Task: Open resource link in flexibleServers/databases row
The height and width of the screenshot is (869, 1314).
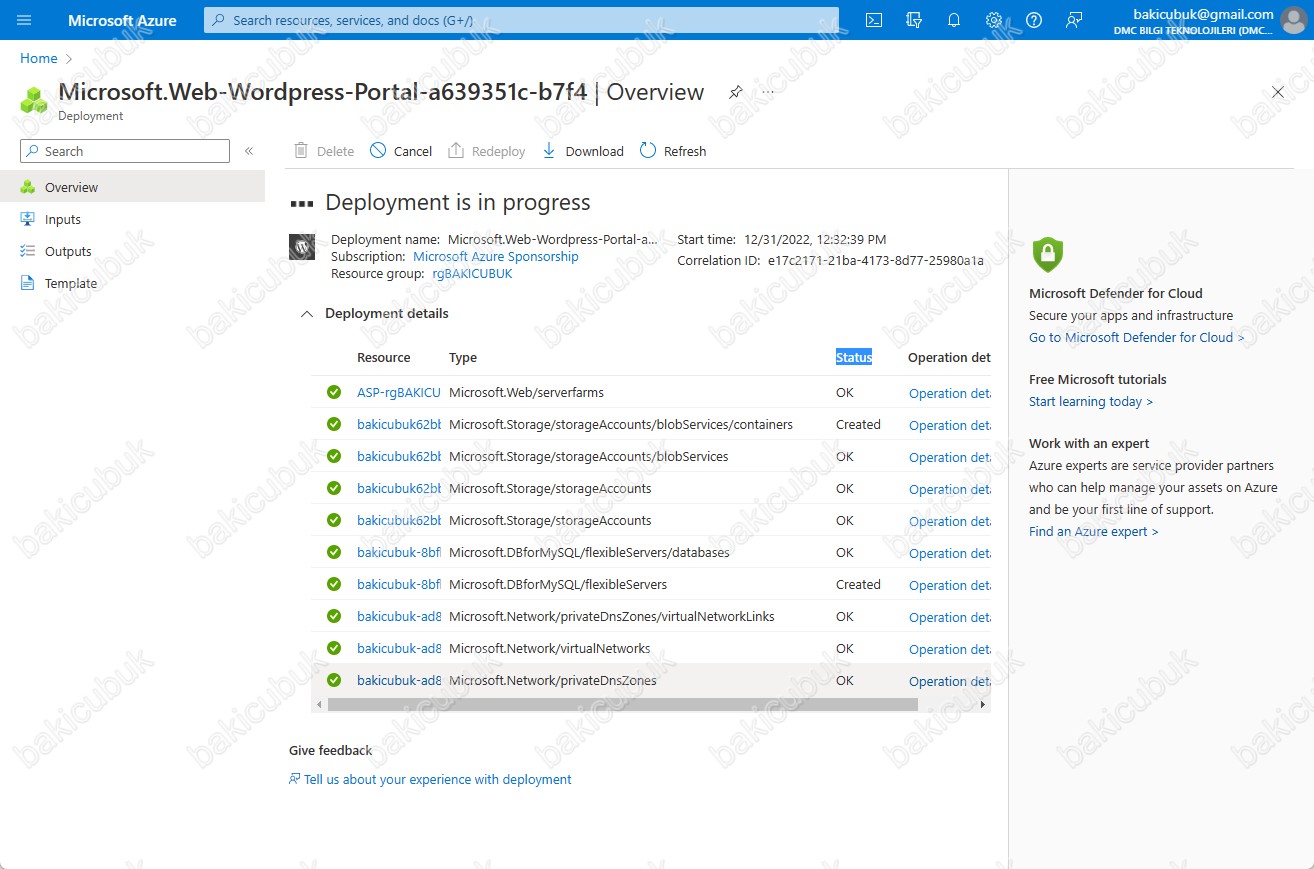Action: [399, 553]
